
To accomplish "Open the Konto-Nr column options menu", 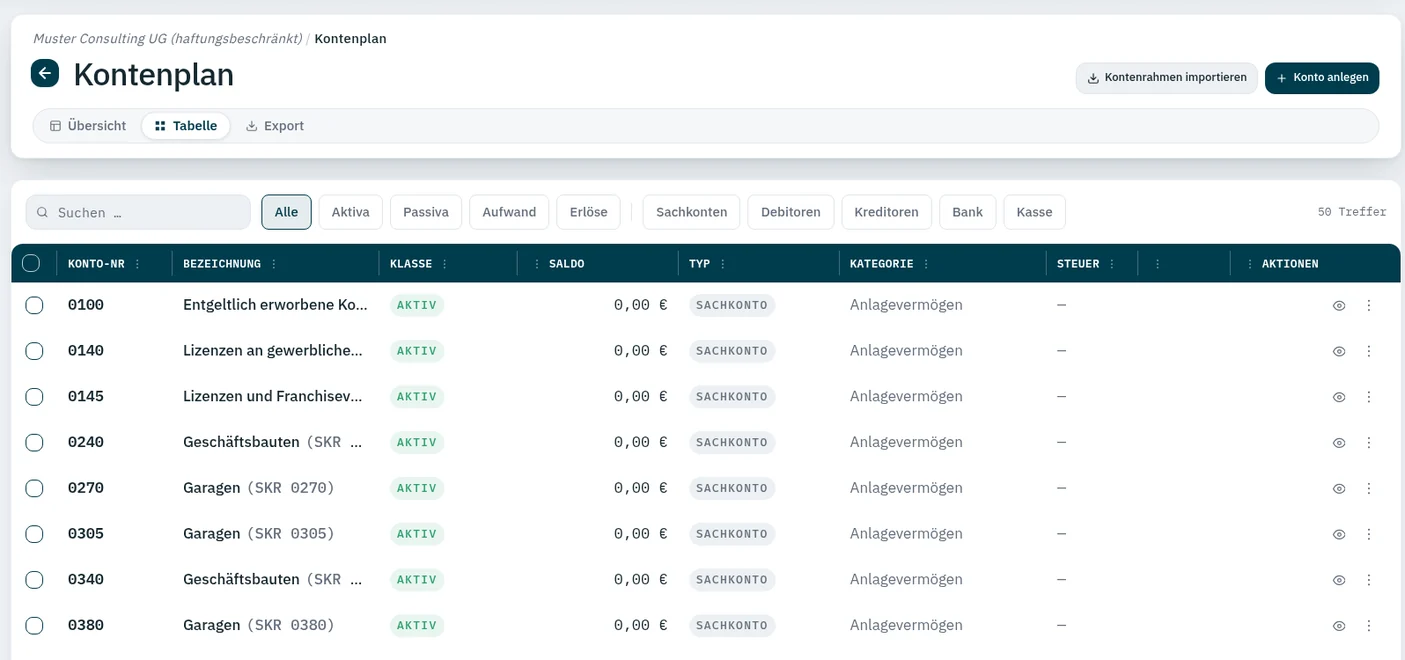I will click(x=137, y=264).
